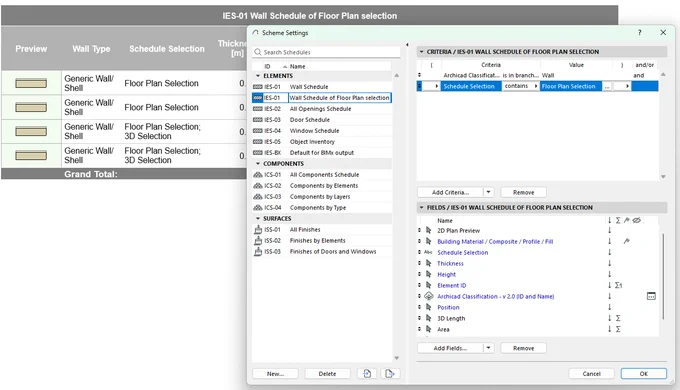
Task: Click into the Search Schedules field
Action: tap(327, 52)
